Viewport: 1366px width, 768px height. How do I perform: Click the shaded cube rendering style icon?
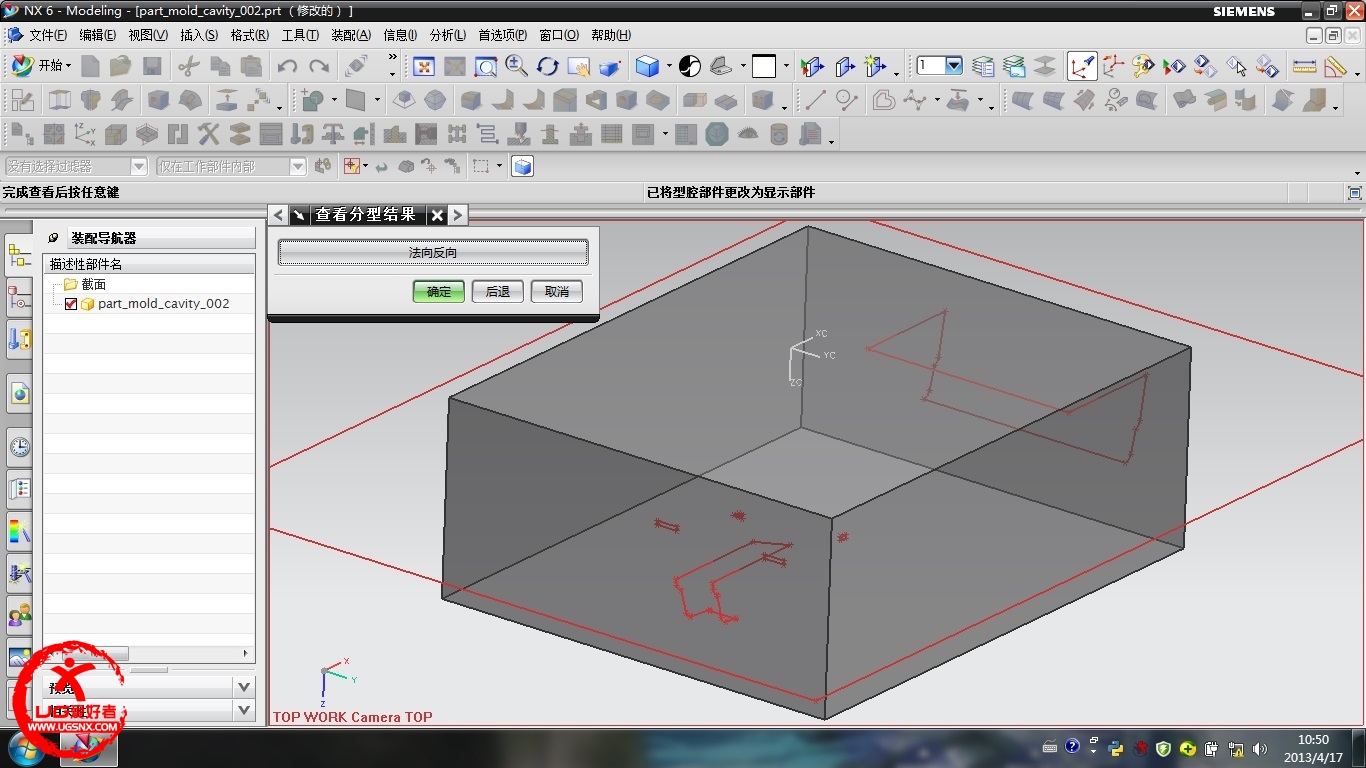[x=647, y=66]
